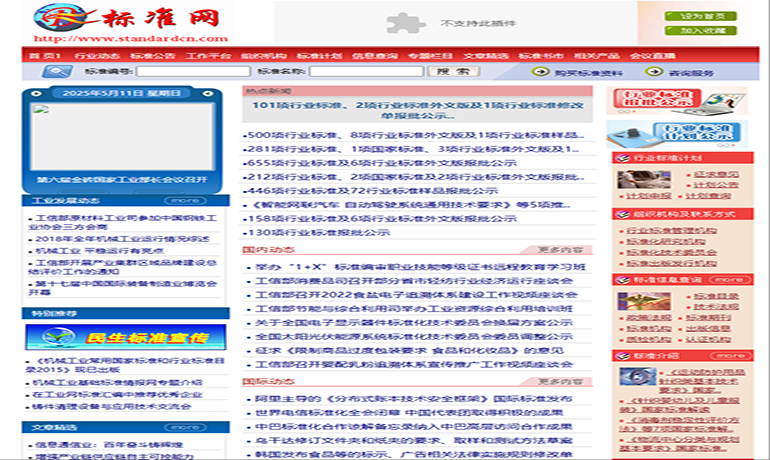Open the 民生标准宣传 banner
770x460 pixels.
point(120,337)
